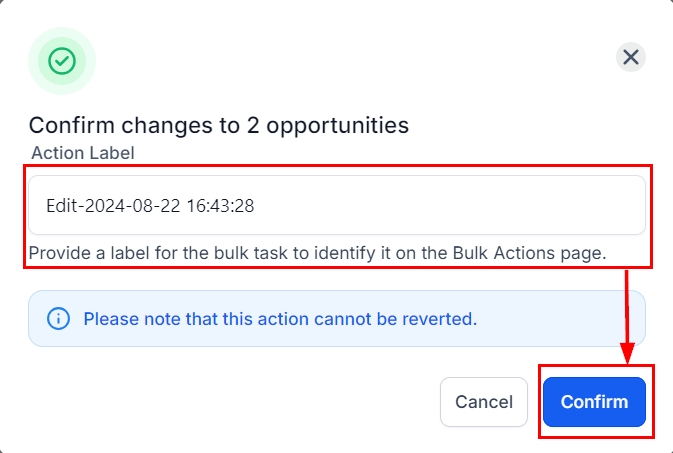Screen dimensions: 673x453
Task: Click the "Edit-2024-08-22" text in the field
Action: pyautogui.click(x=114, y=206)
